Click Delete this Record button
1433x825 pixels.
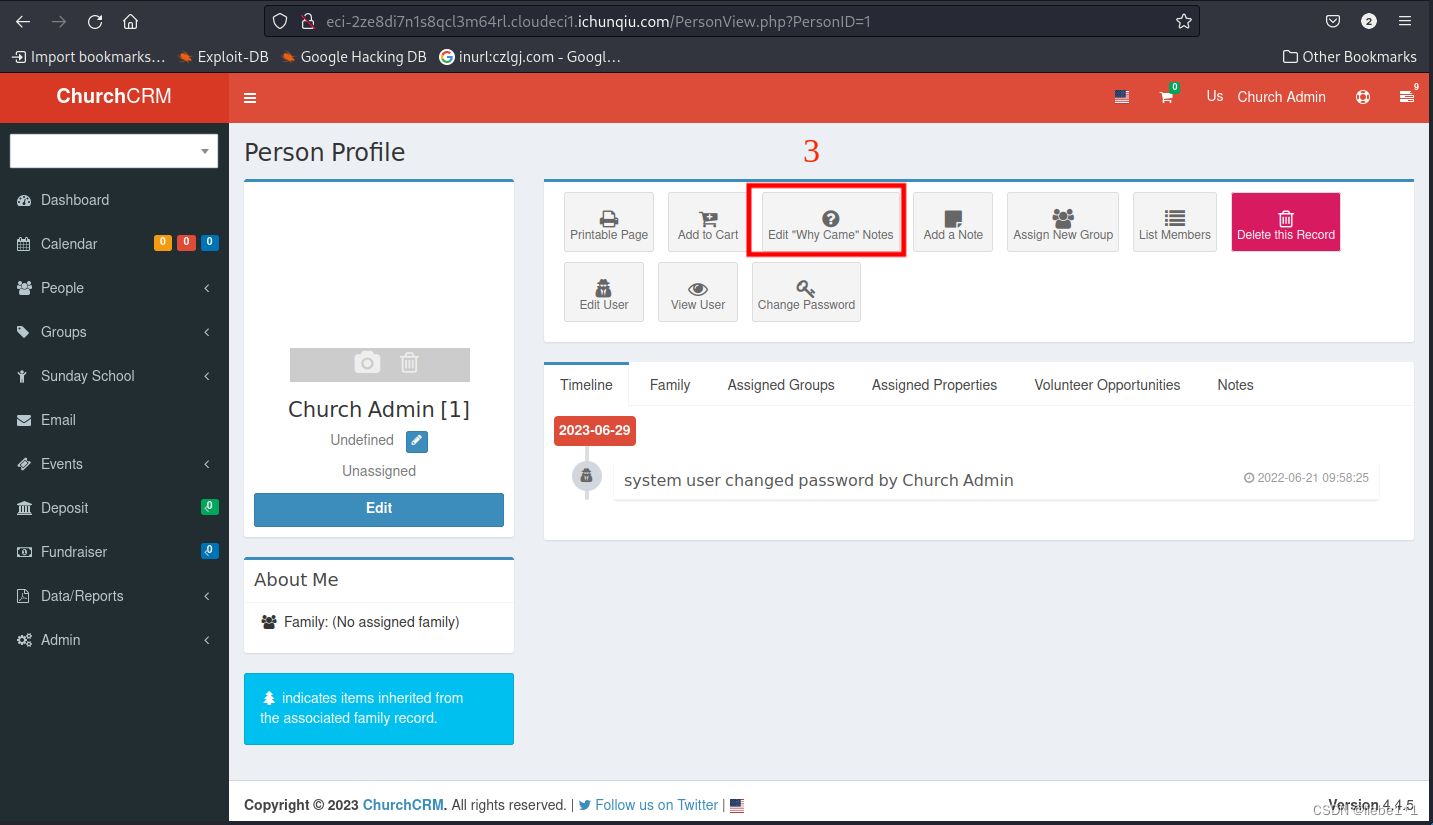pyautogui.click(x=1286, y=222)
